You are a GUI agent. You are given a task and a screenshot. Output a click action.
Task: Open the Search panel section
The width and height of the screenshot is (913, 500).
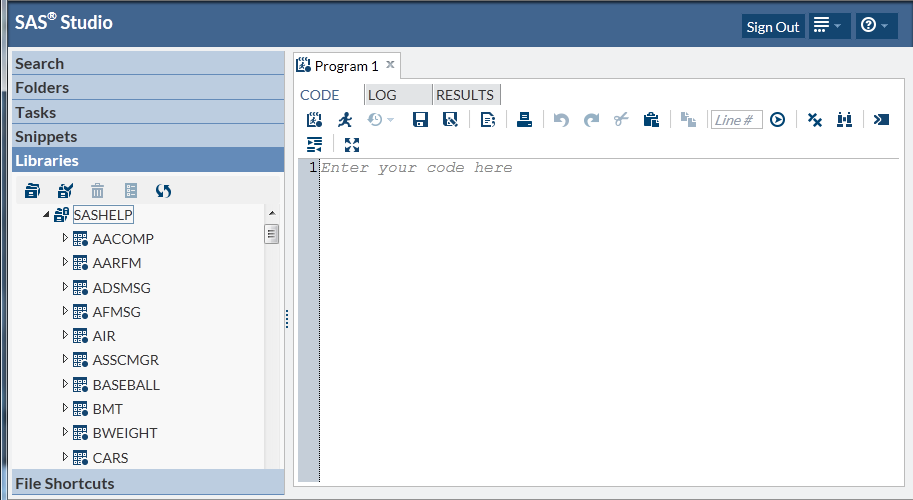pyautogui.click(x=148, y=63)
